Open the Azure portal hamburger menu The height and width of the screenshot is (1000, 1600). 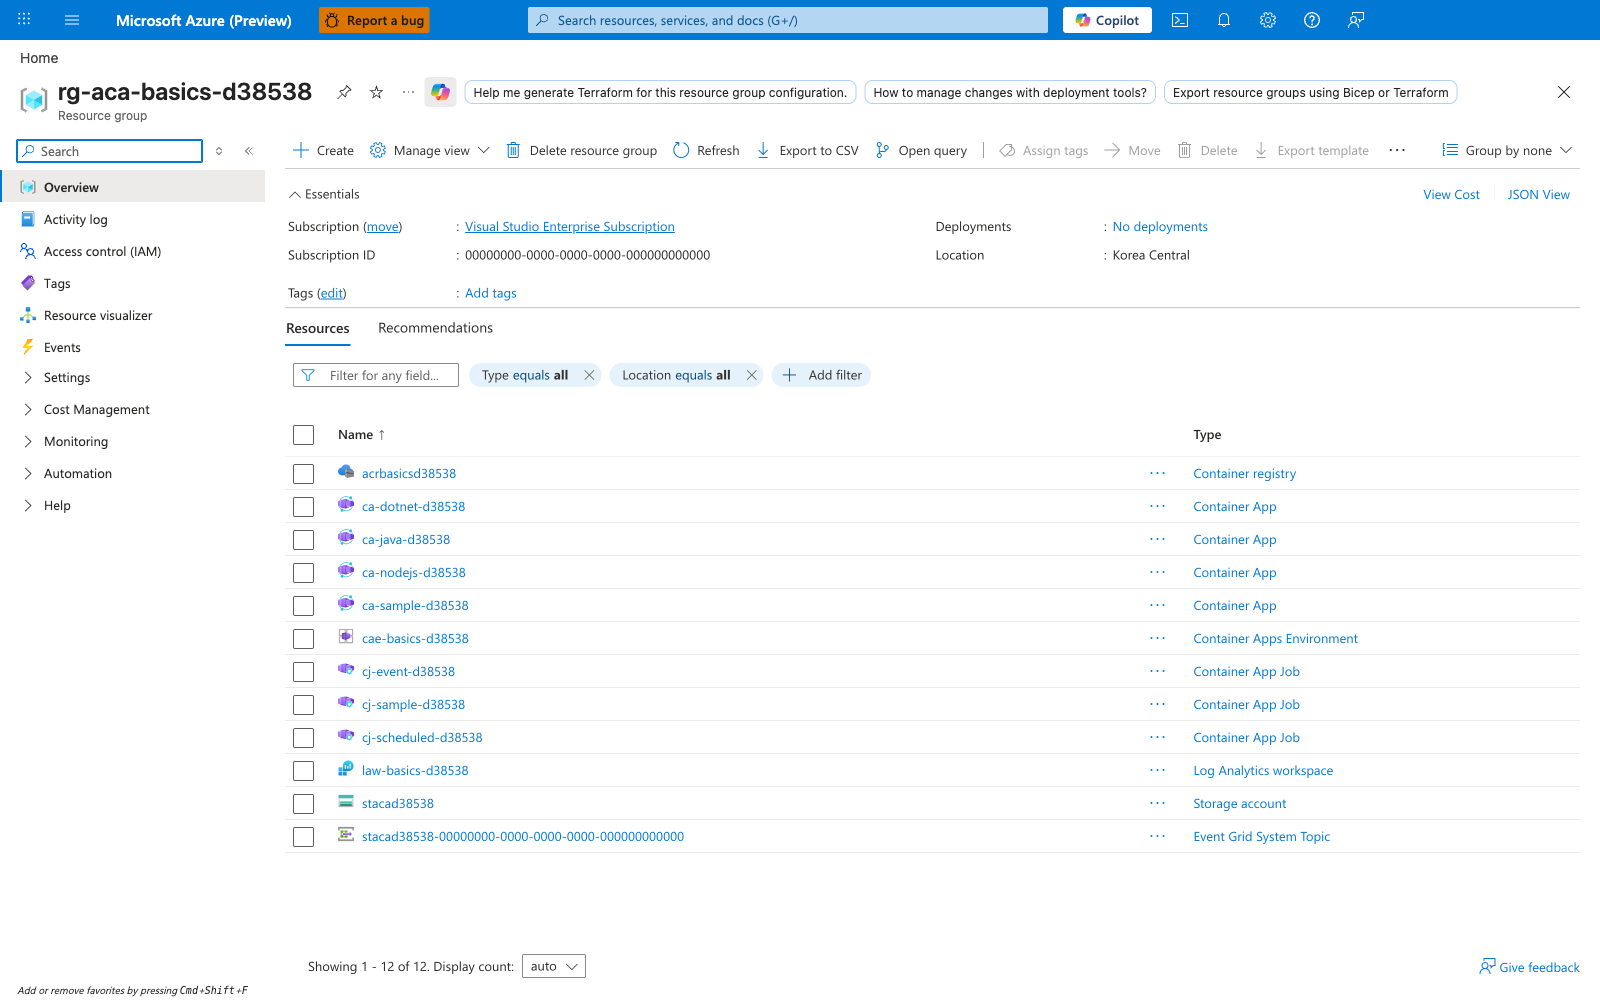pyautogui.click(x=72, y=20)
